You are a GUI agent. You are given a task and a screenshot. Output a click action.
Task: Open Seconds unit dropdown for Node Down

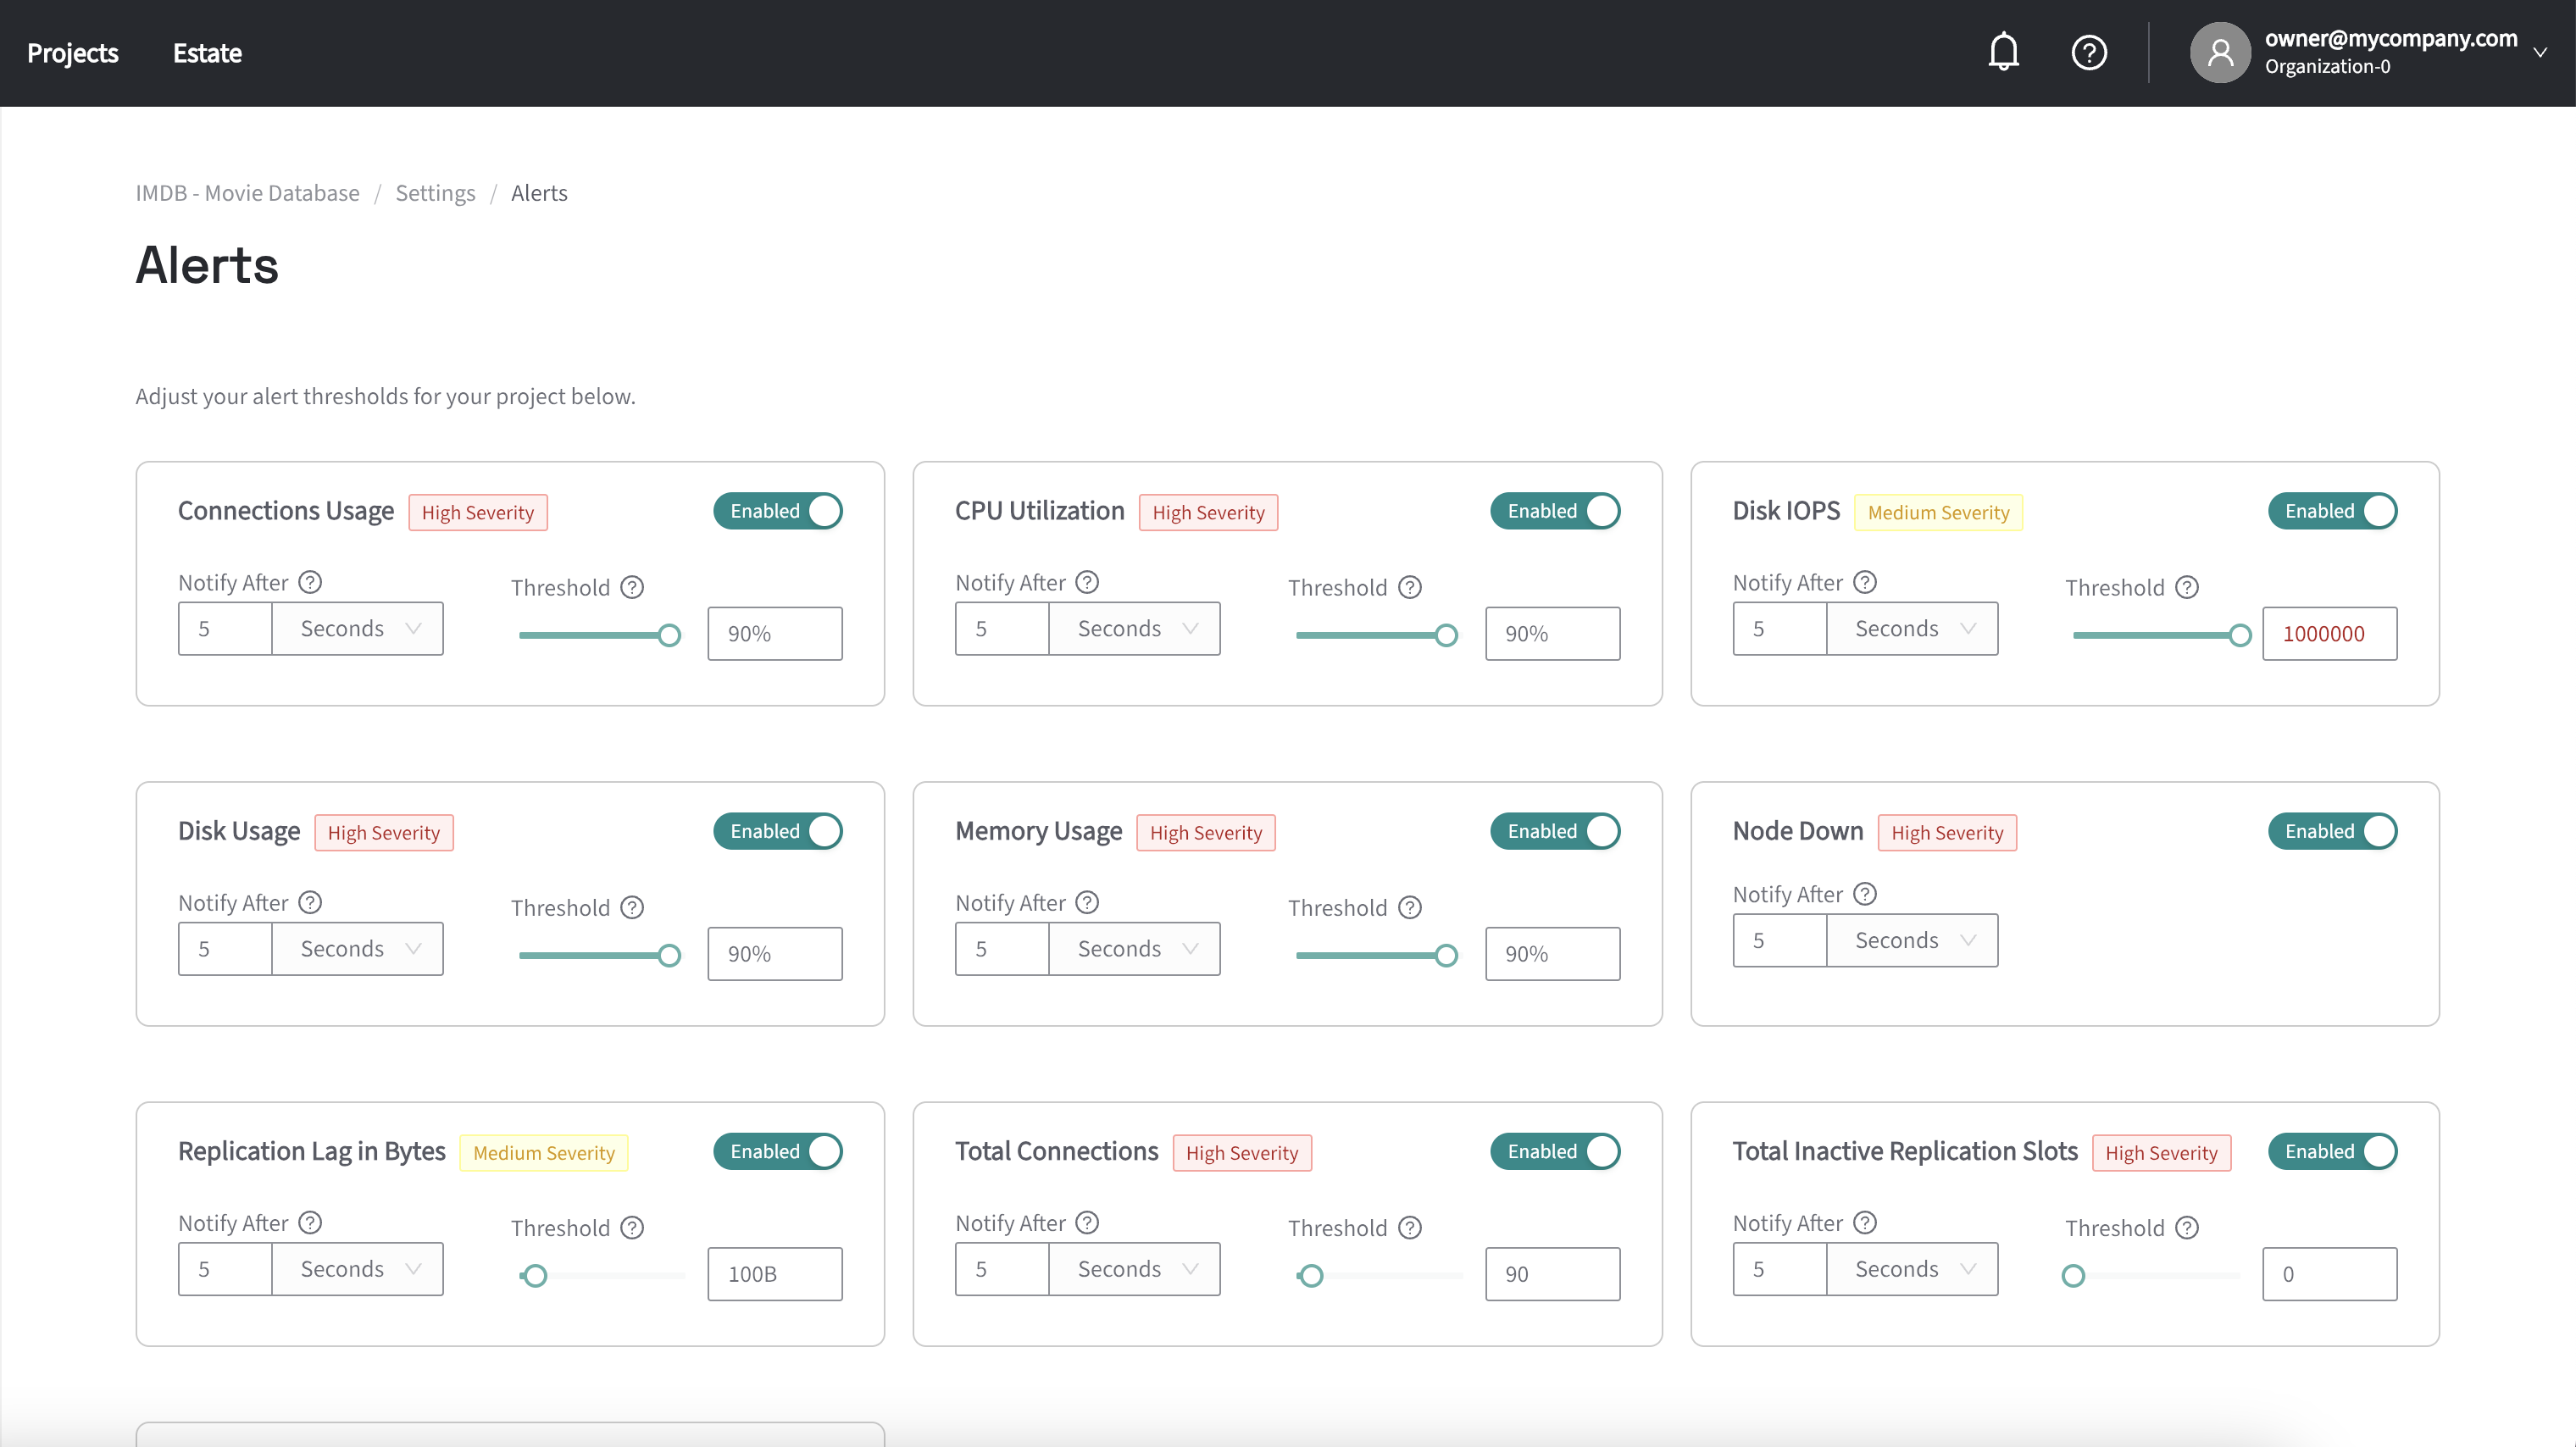(x=1912, y=940)
